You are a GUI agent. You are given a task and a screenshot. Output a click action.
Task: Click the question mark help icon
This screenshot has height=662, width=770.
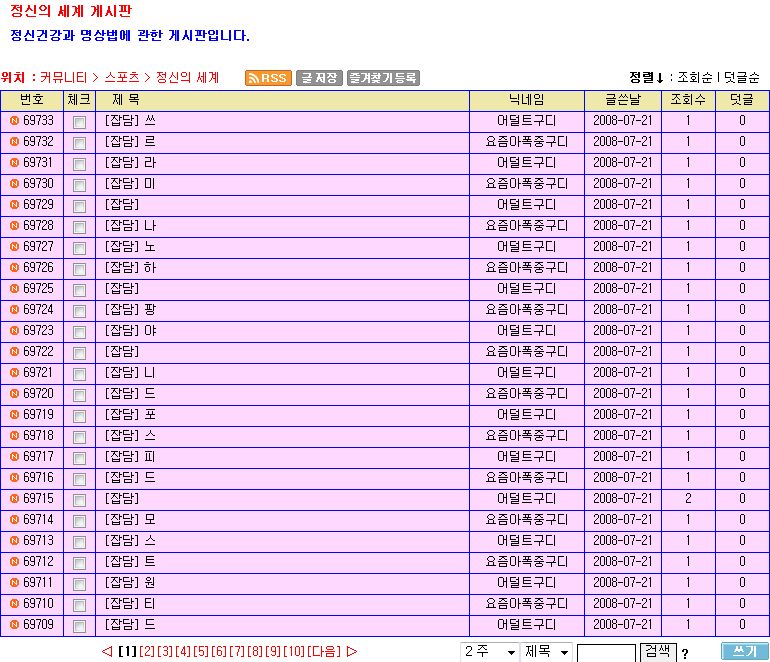pyautogui.click(x=685, y=654)
